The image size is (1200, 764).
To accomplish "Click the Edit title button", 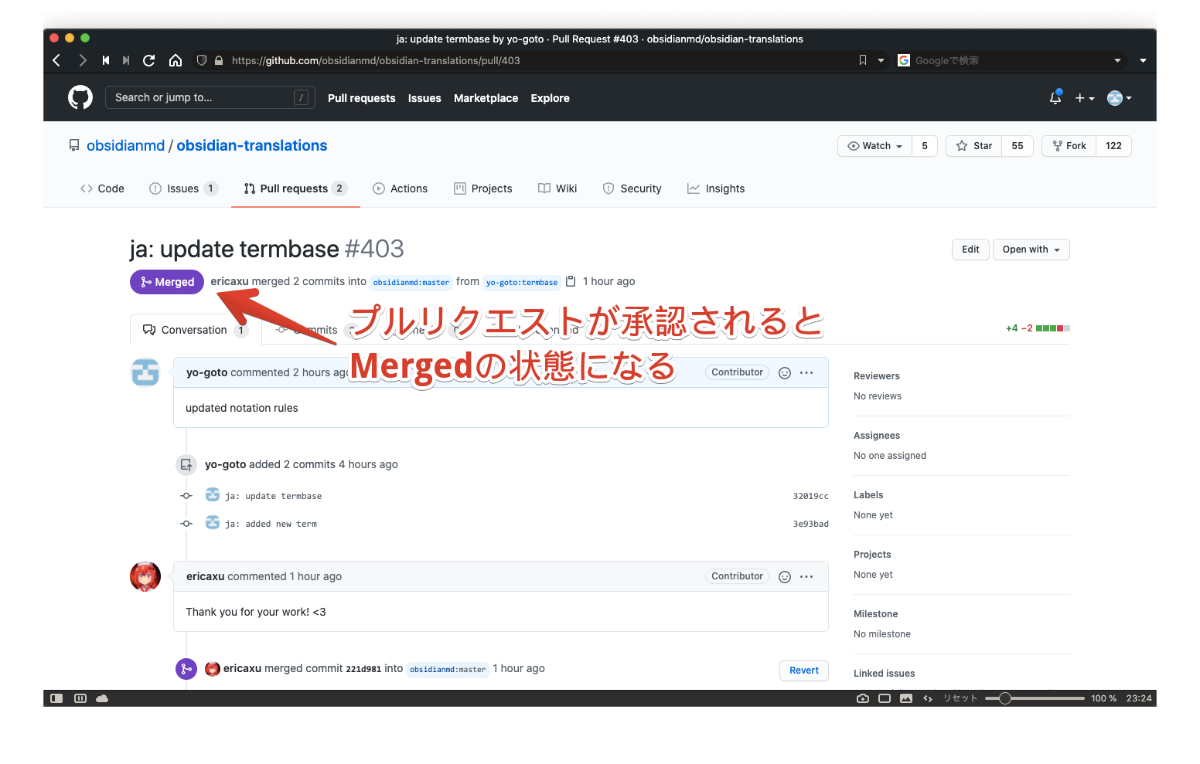I will click(x=971, y=249).
